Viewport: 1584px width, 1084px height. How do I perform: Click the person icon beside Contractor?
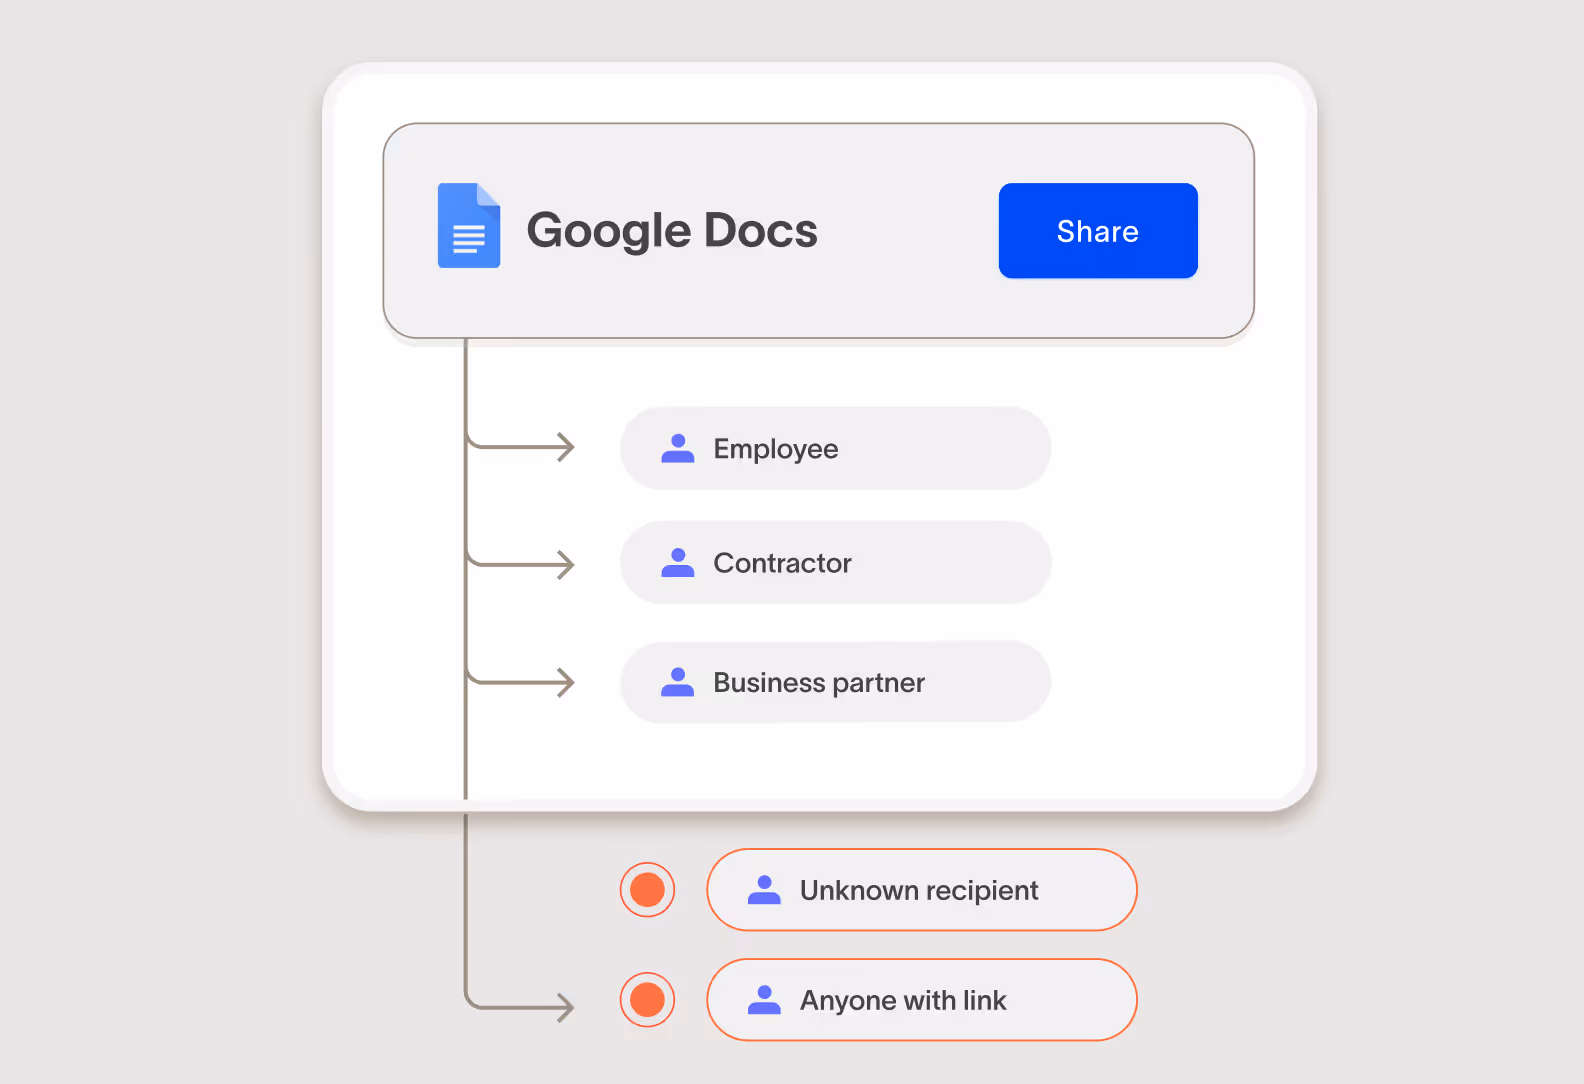pyautogui.click(x=678, y=562)
